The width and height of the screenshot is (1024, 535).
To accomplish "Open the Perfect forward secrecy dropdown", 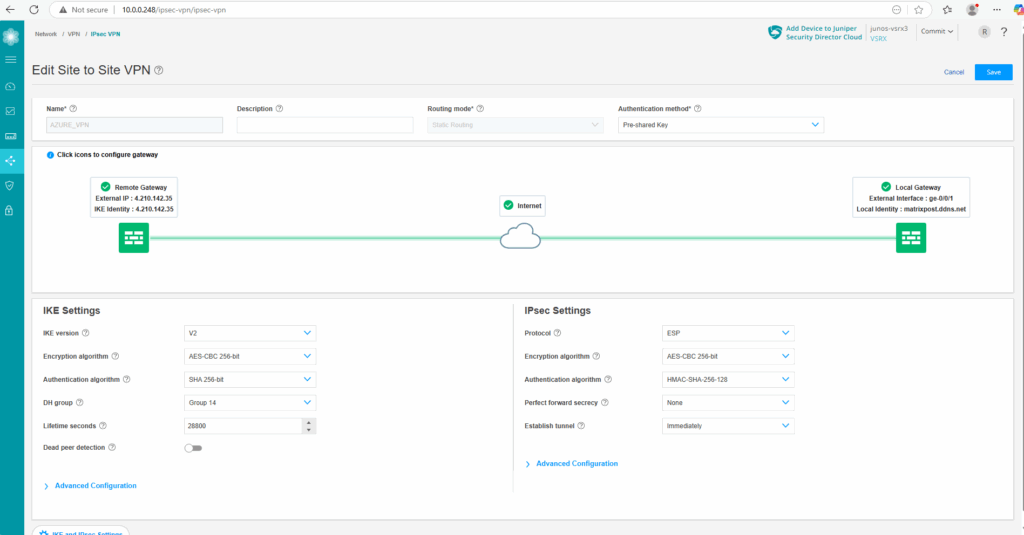I will click(728, 402).
